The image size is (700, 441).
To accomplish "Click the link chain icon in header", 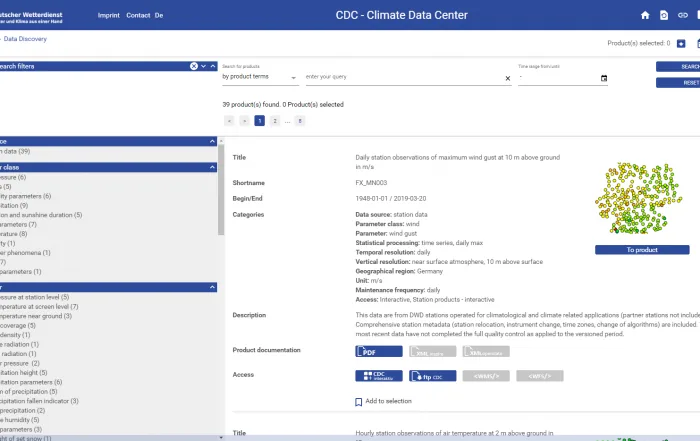I will [683, 15].
